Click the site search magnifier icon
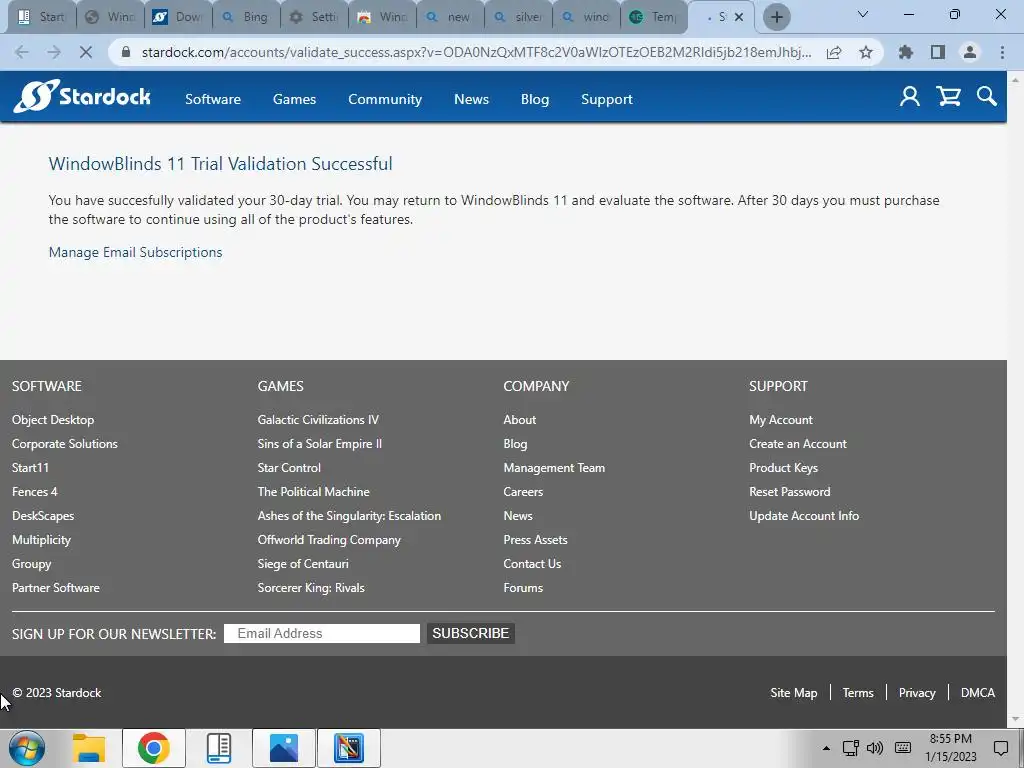This screenshot has width=1024, height=768. (x=987, y=97)
